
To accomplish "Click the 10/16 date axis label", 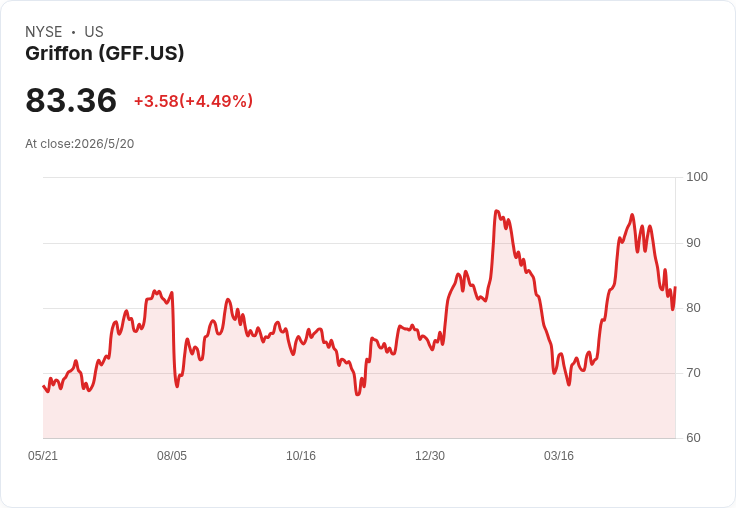I will 301,455.
